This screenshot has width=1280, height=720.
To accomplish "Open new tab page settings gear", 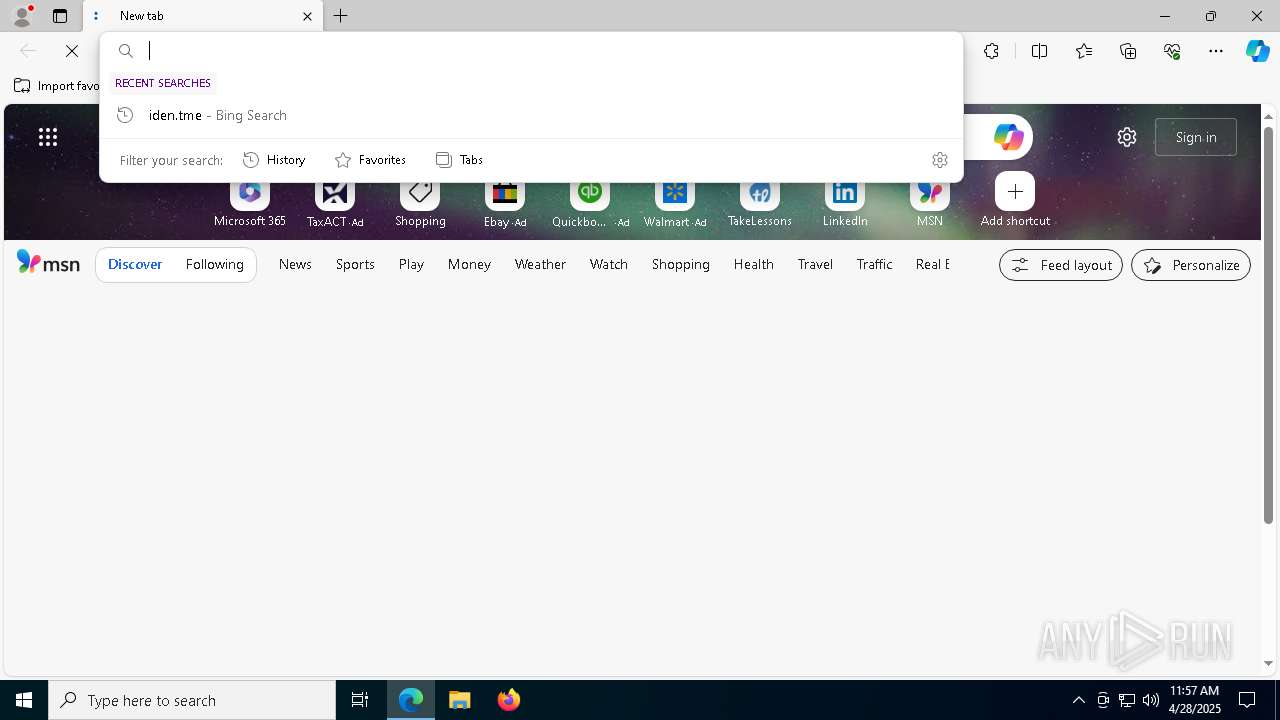I will [x=1127, y=137].
